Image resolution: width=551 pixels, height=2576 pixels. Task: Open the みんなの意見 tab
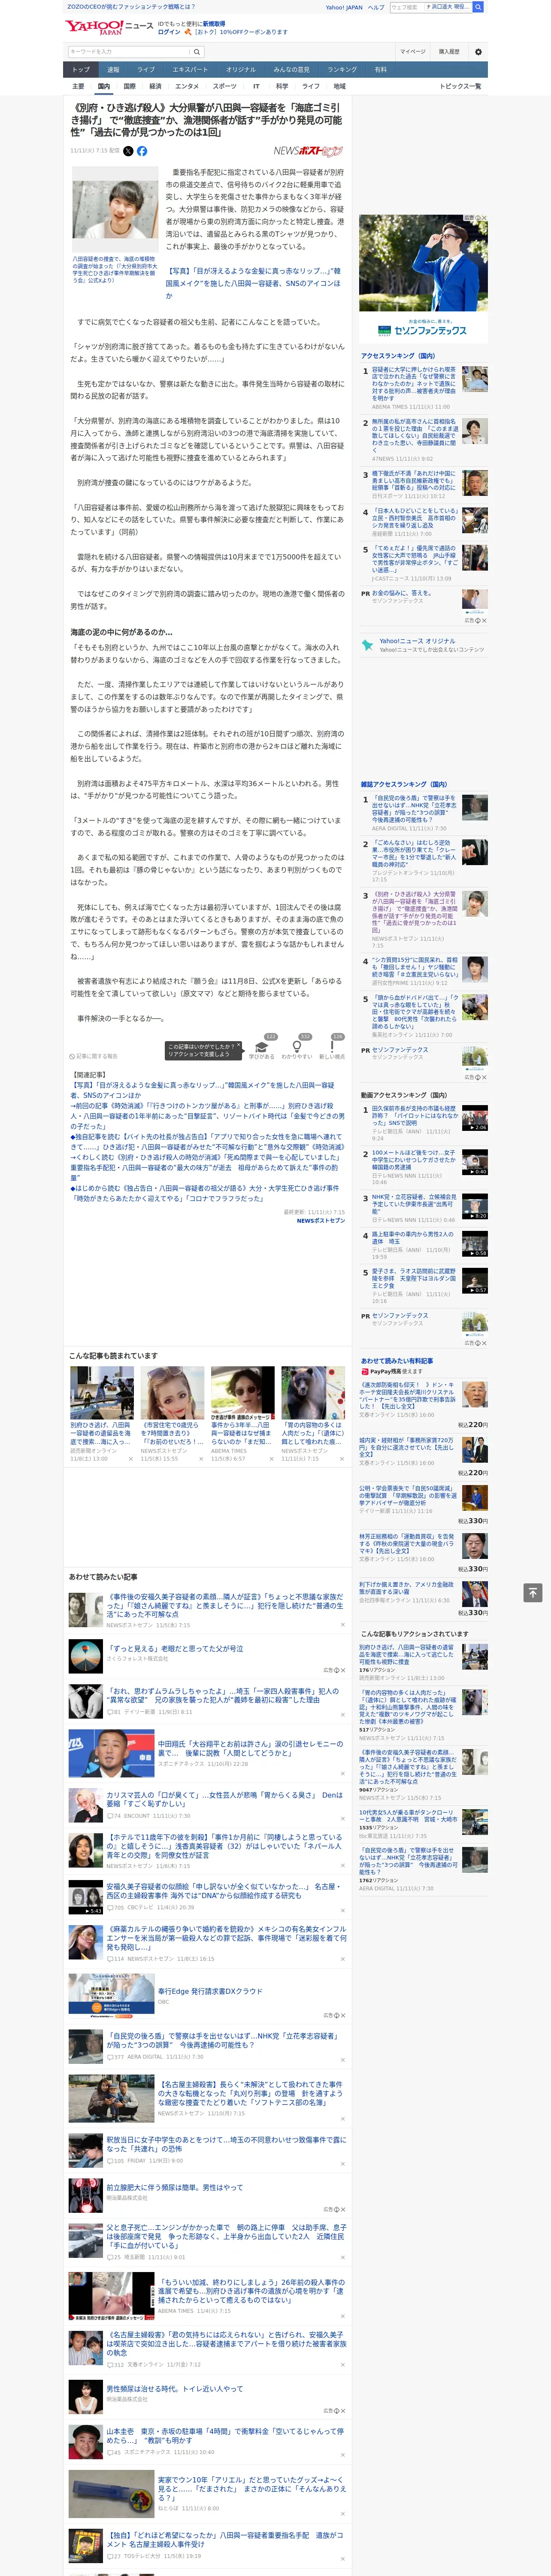click(291, 69)
